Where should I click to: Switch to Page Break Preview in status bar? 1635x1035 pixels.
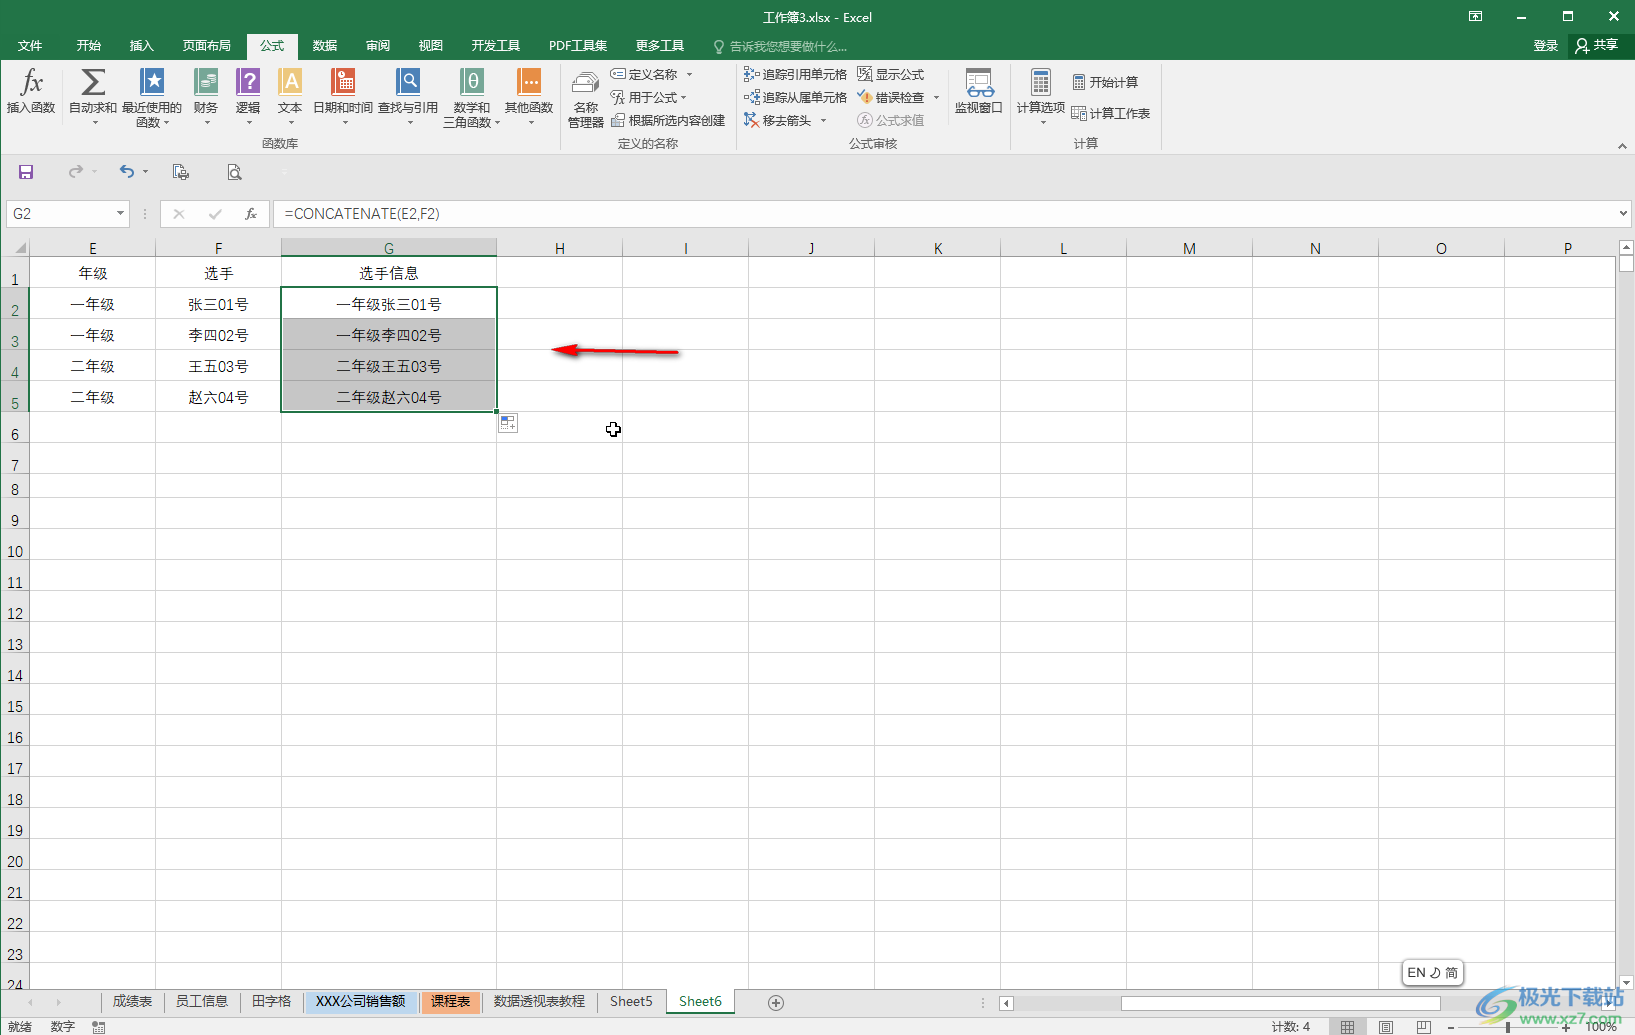pos(1424,1026)
